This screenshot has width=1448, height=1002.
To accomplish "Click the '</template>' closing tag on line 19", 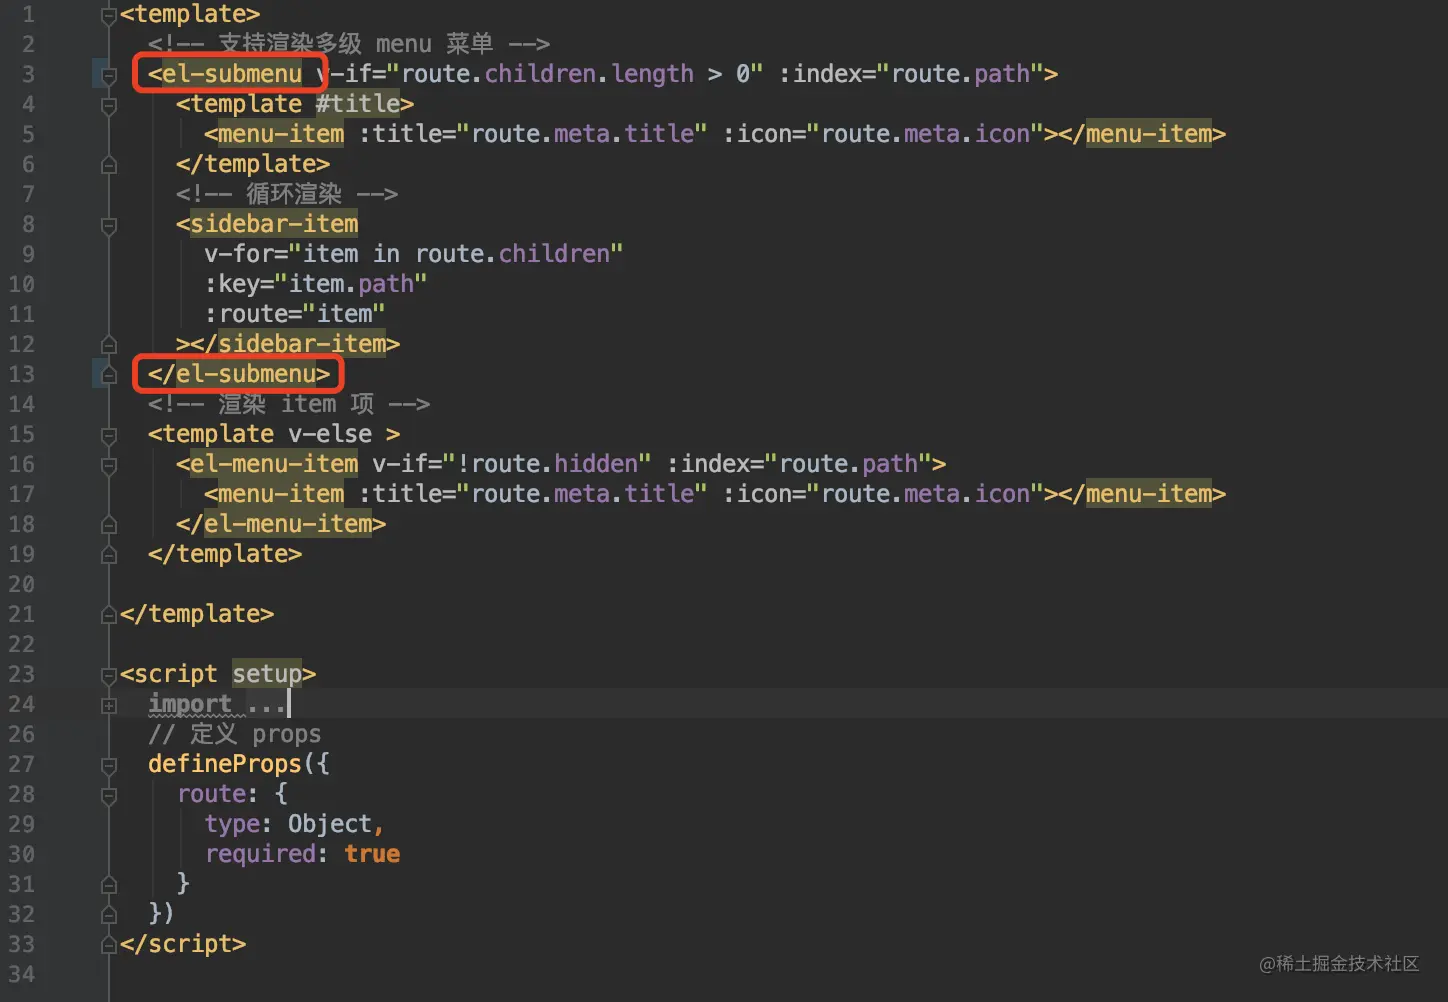I will tap(225, 554).
